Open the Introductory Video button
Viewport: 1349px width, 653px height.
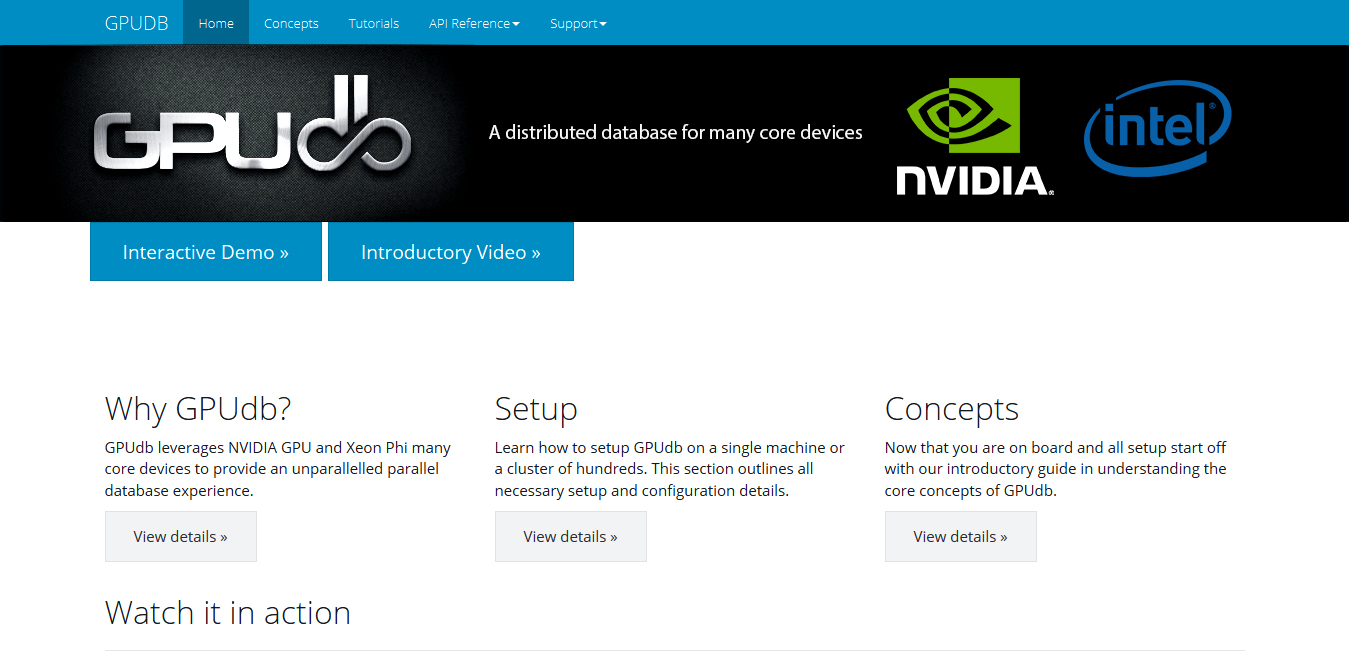point(451,252)
